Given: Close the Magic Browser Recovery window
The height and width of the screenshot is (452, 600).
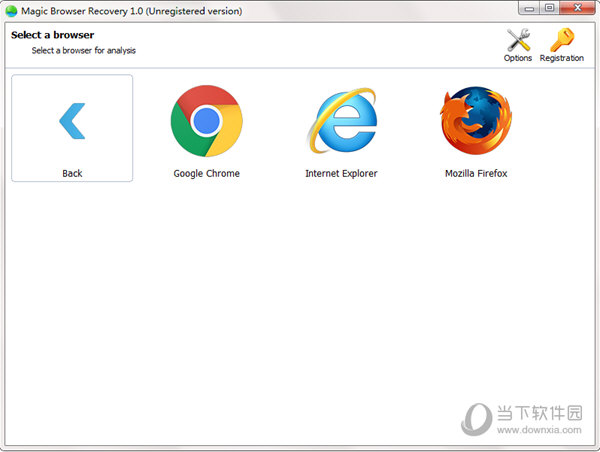Looking at the screenshot, I should tap(578, 8).
